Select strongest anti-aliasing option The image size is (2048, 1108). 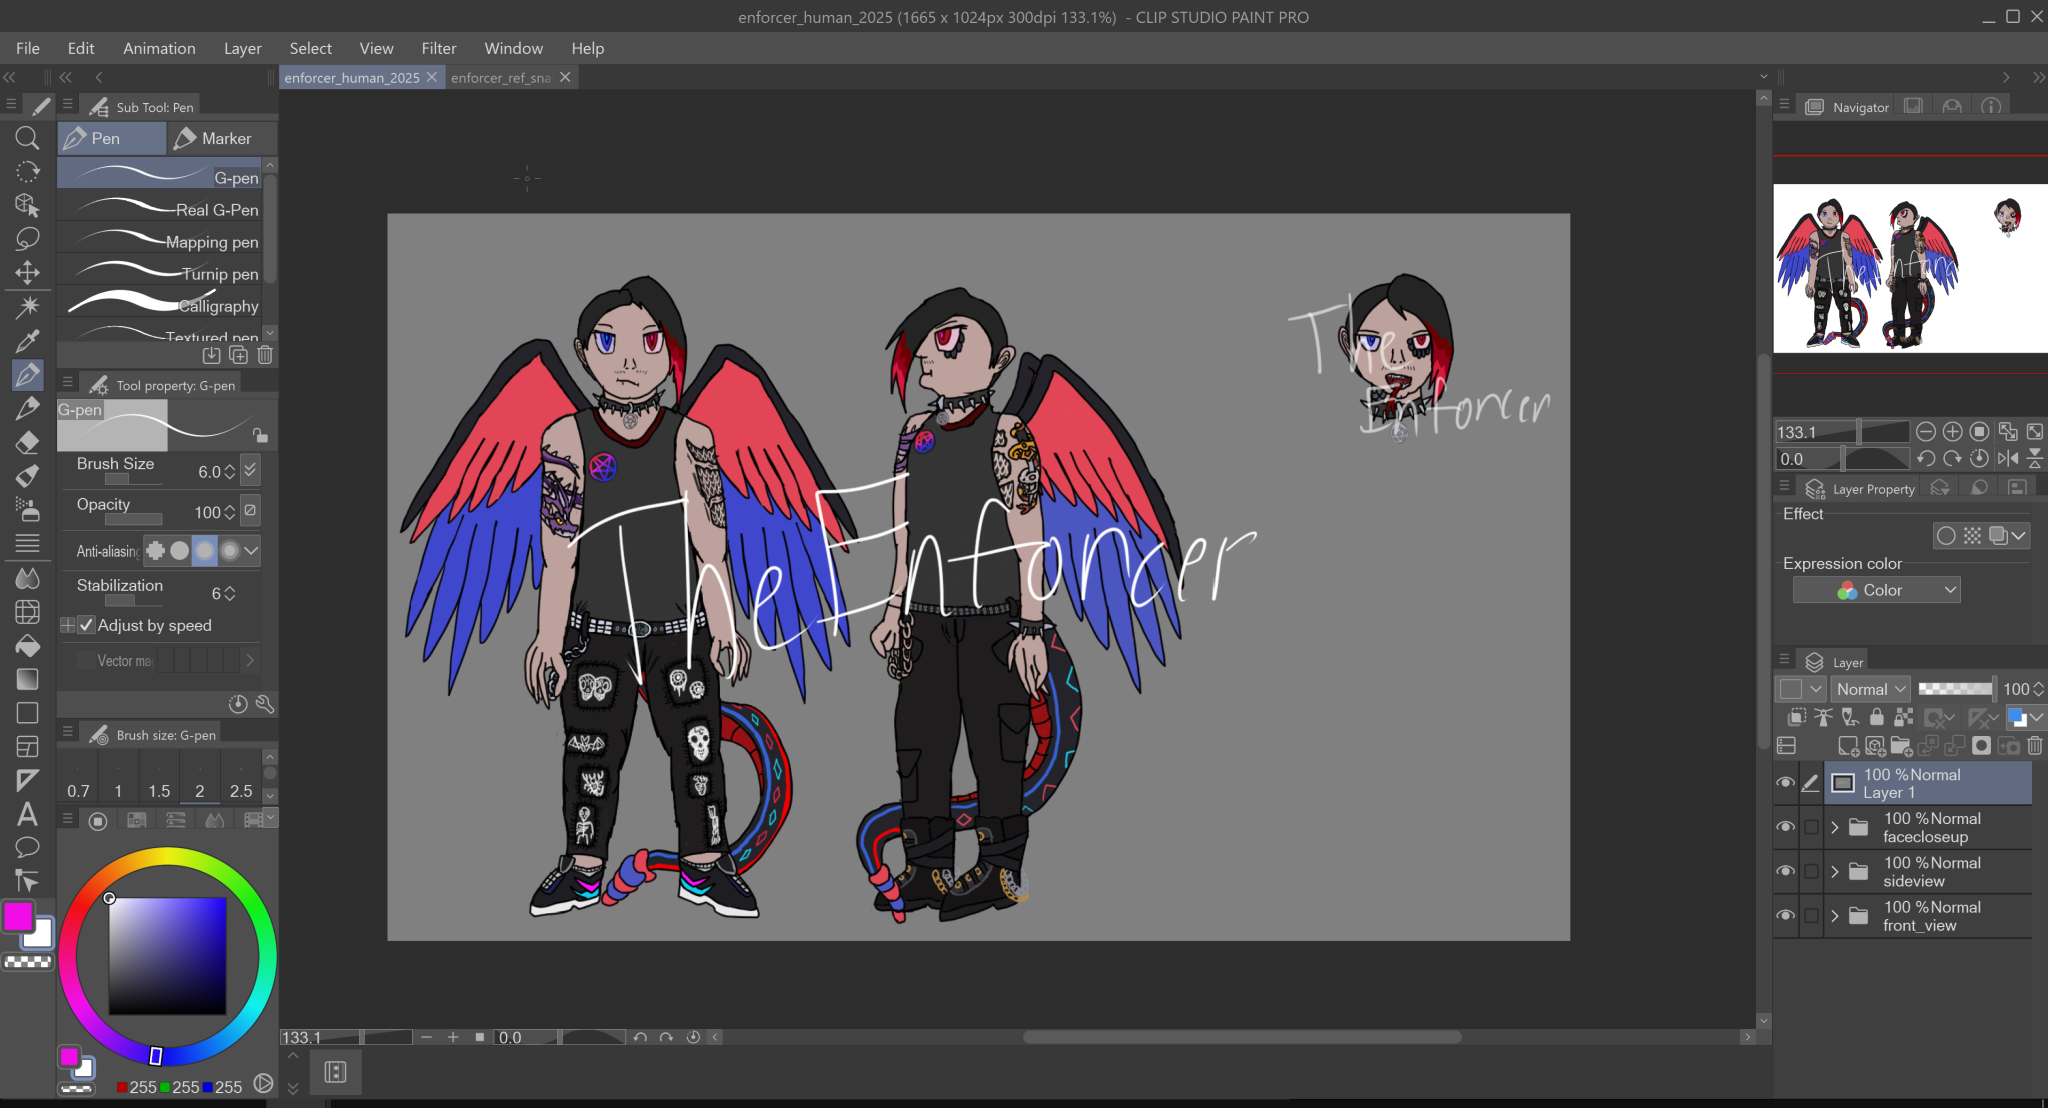230,550
